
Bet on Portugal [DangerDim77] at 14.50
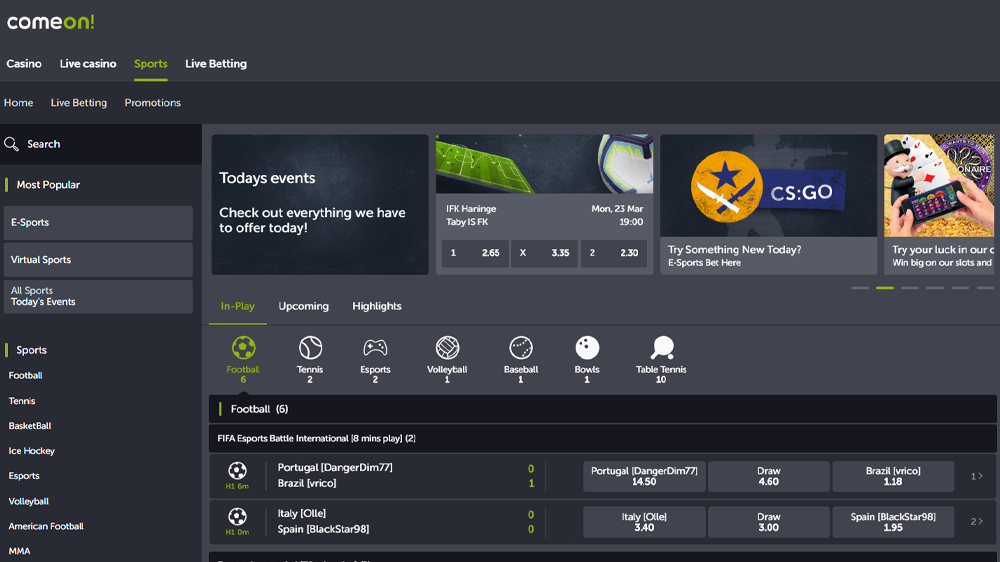point(644,477)
